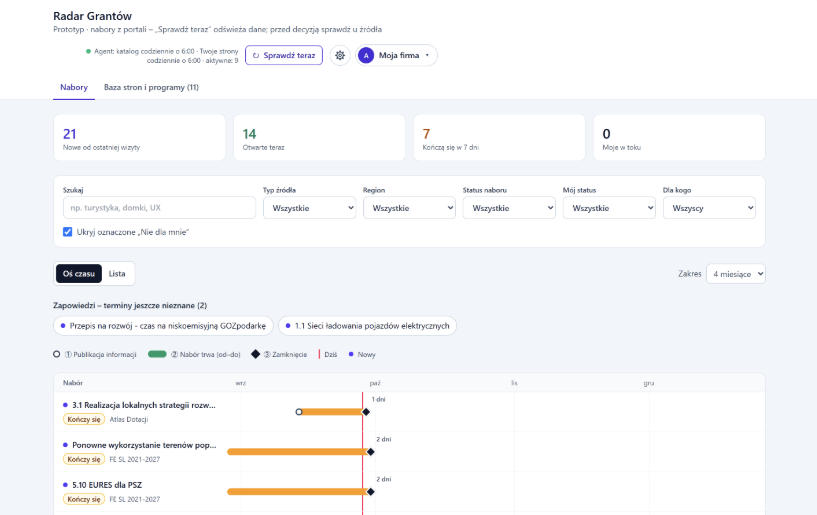Uncheck Ukryj oznaczone Nie dla mnie
This screenshot has width=817, height=515.
68,232
